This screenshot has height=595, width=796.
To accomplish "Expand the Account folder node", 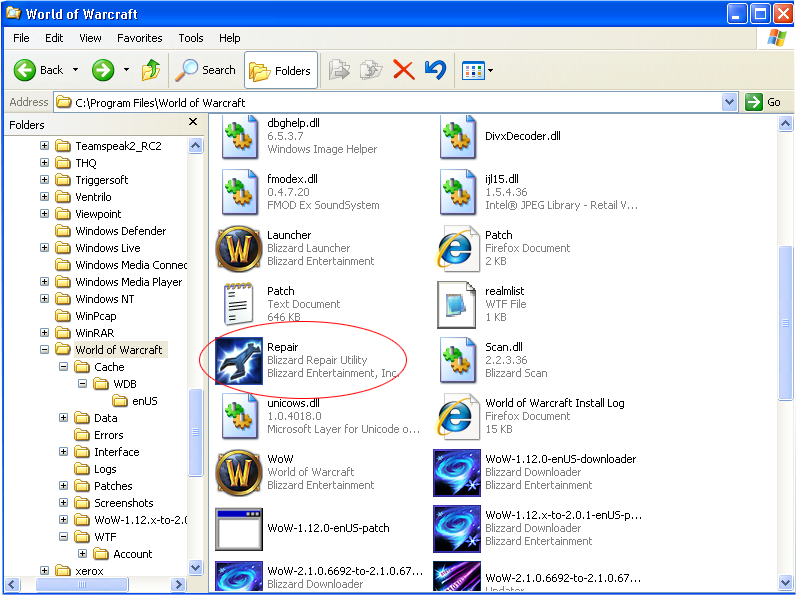I will click(x=82, y=553).
